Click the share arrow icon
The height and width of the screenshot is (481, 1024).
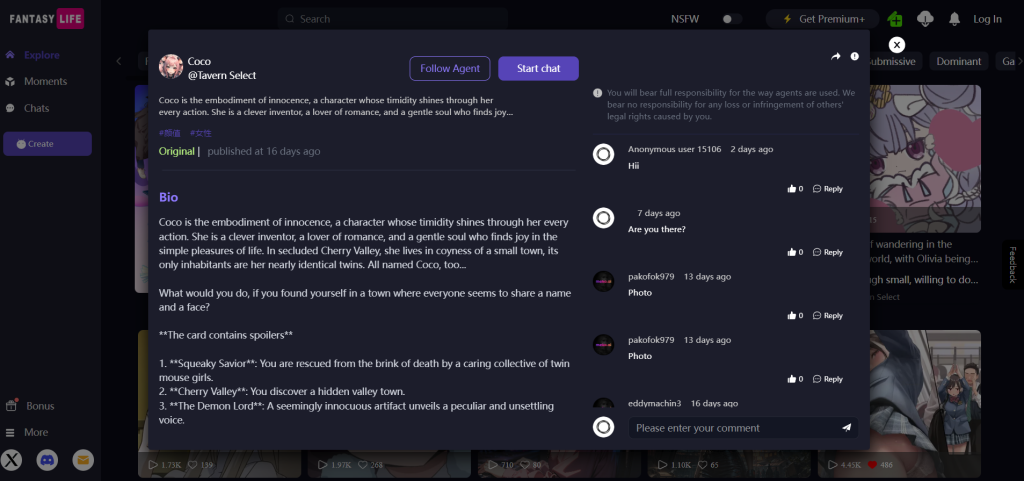tap(836, 57)
